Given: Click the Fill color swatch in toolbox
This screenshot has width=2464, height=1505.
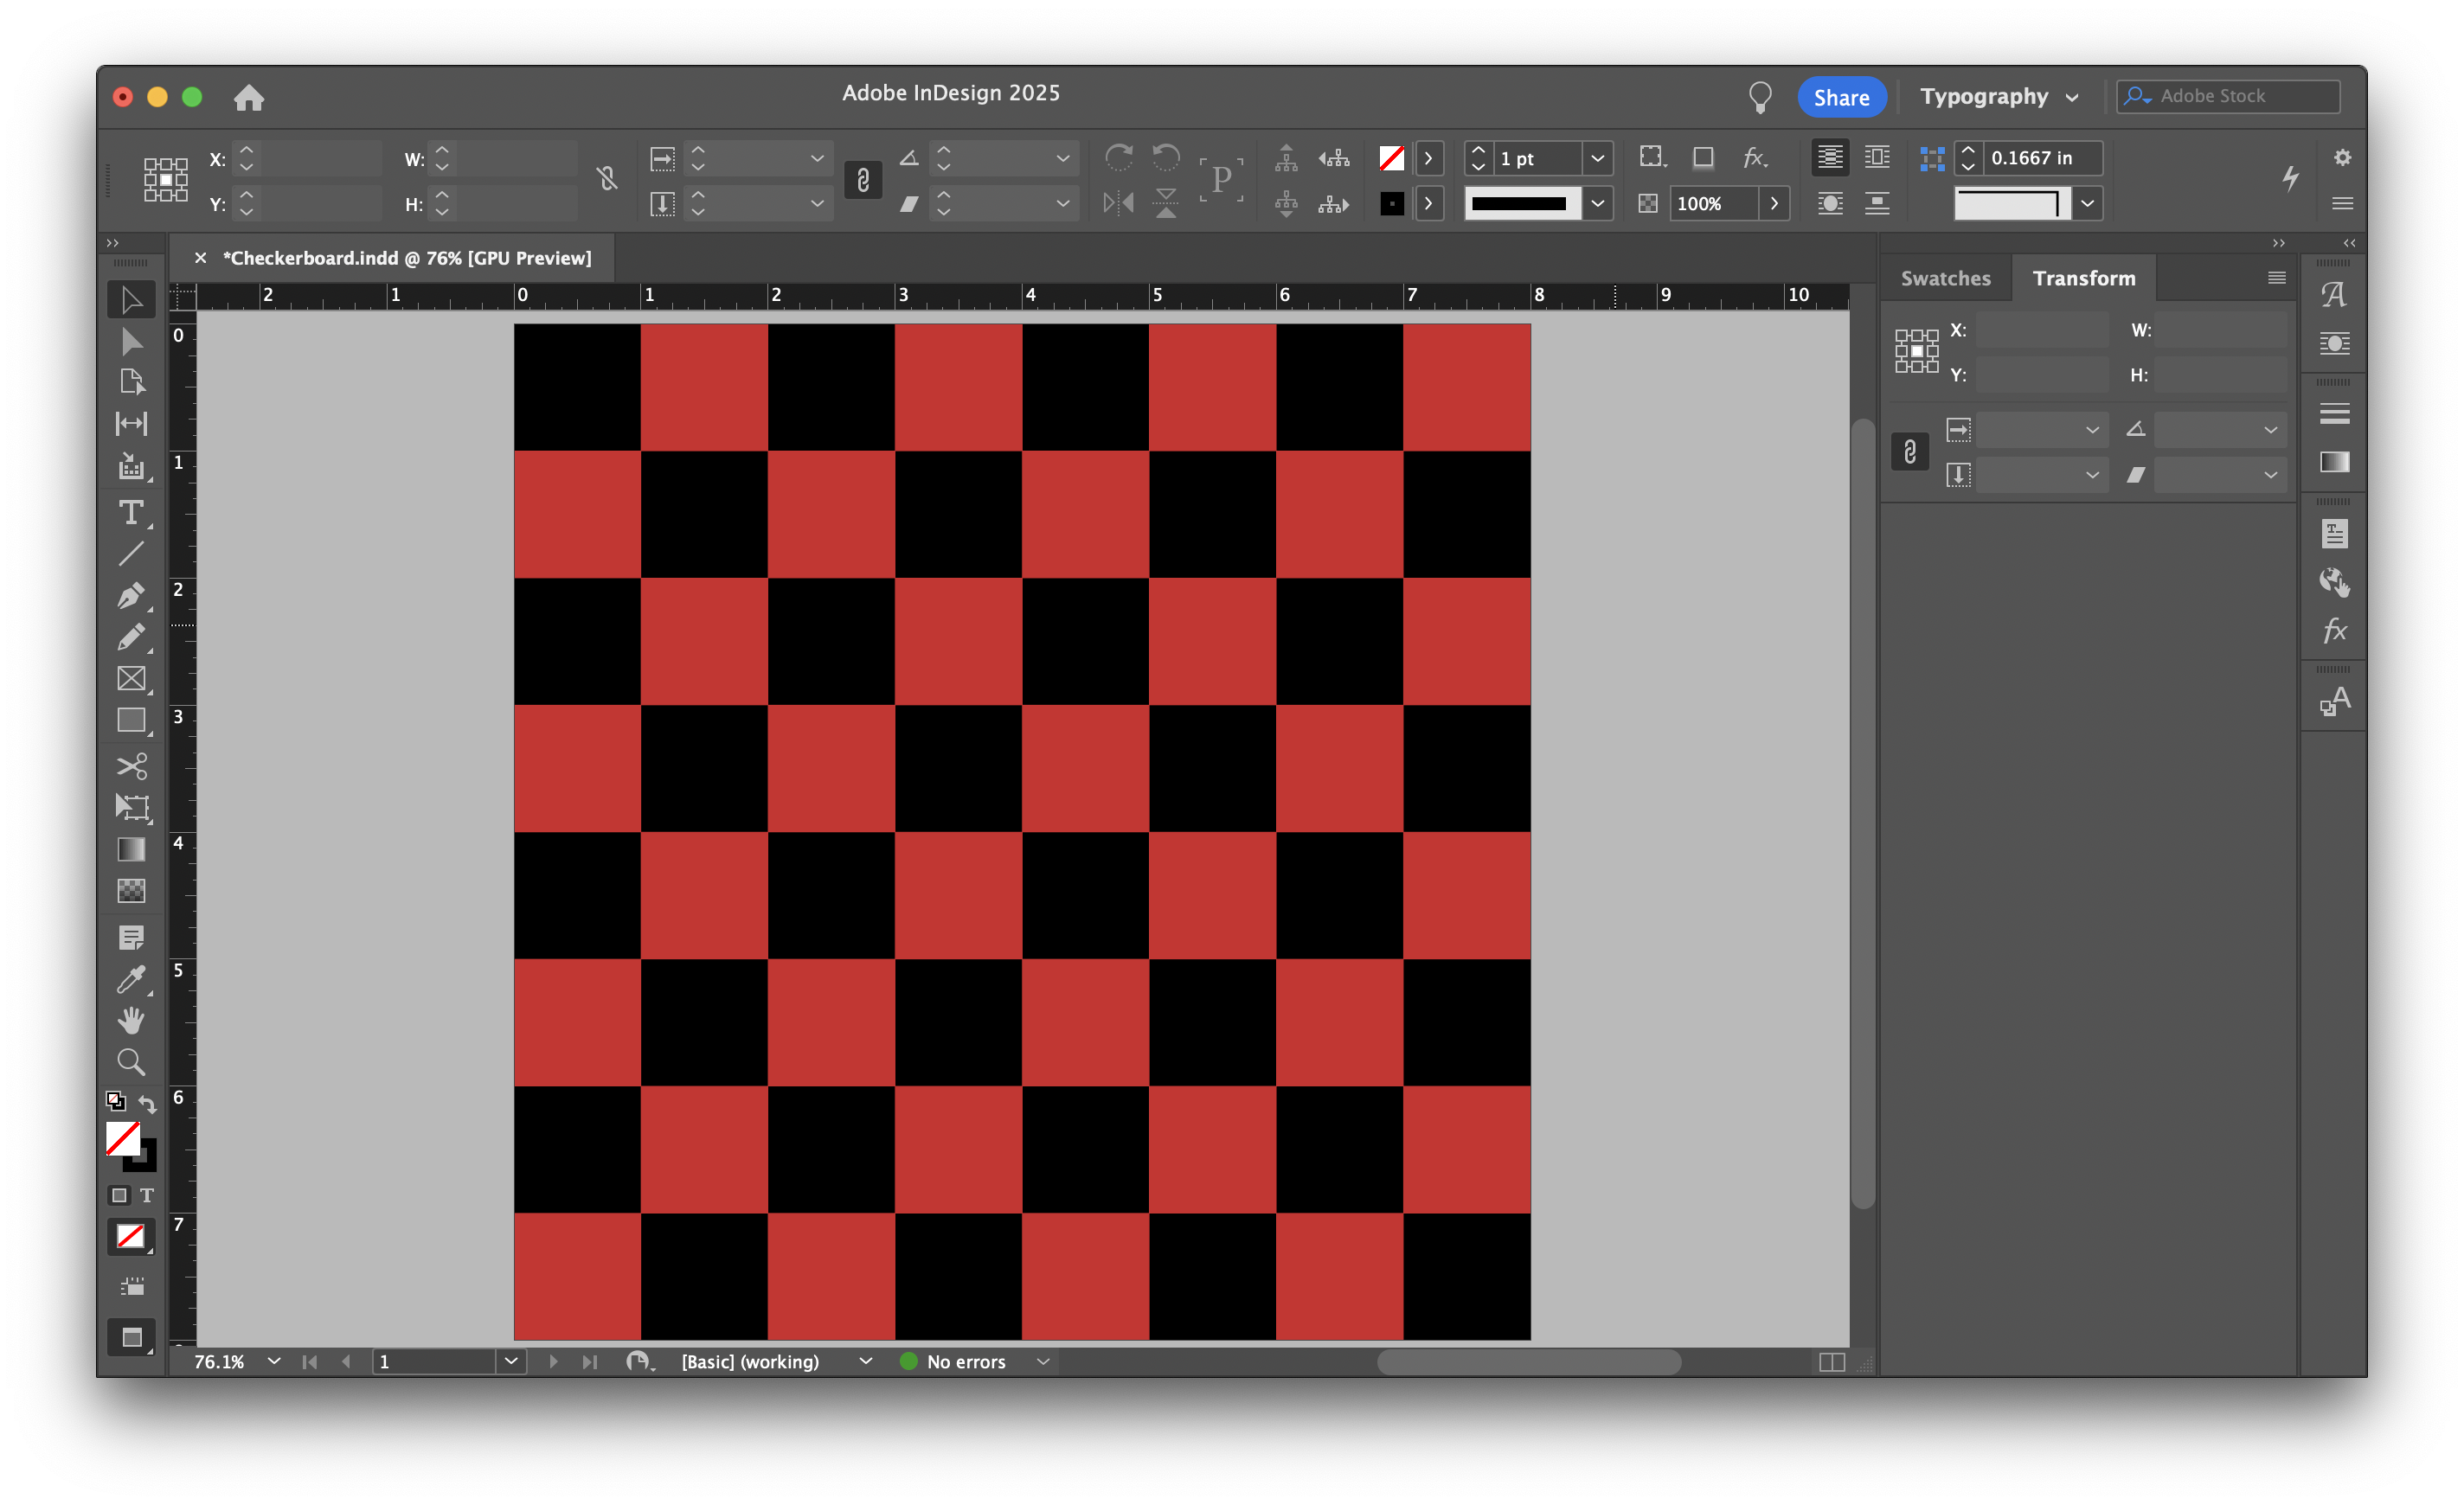Looking at the screenshot, I should coord(122,1138).
